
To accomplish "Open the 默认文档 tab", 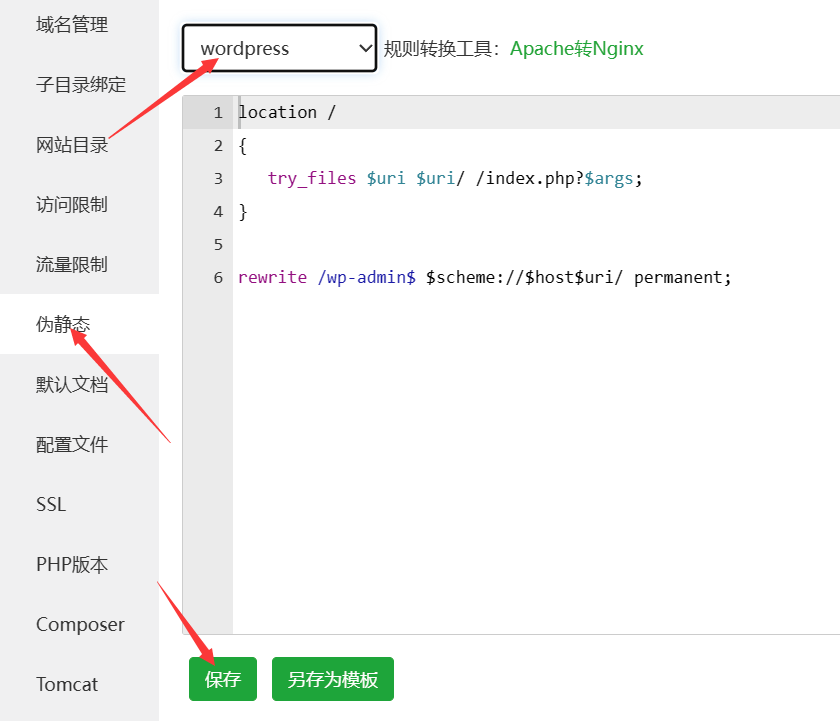I will (x=72, y=385).
